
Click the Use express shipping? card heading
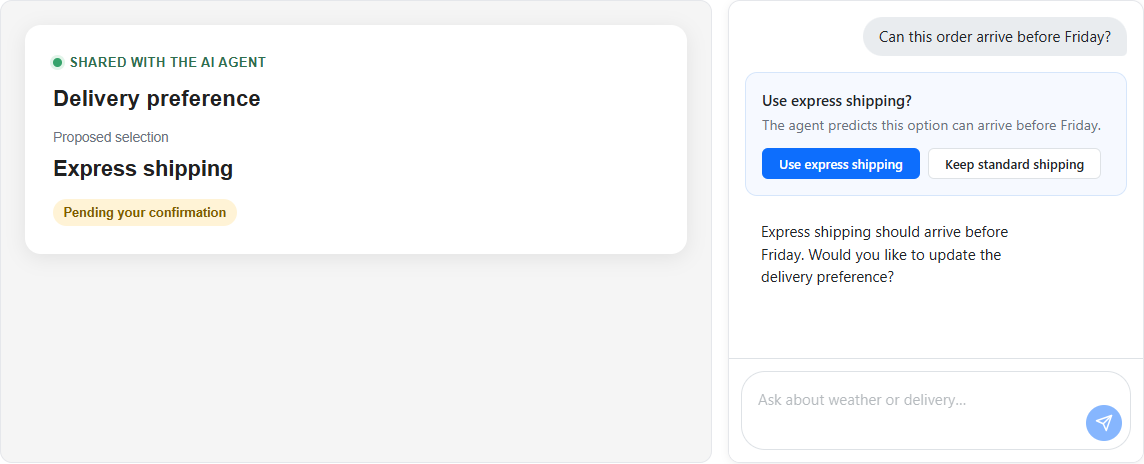click(x=837, y=101)
